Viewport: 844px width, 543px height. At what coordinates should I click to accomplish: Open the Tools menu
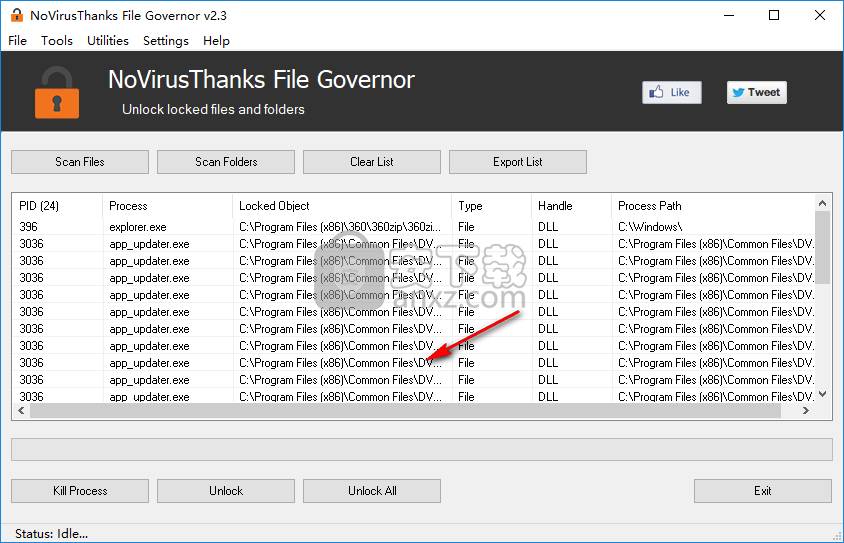pos(57,41)
